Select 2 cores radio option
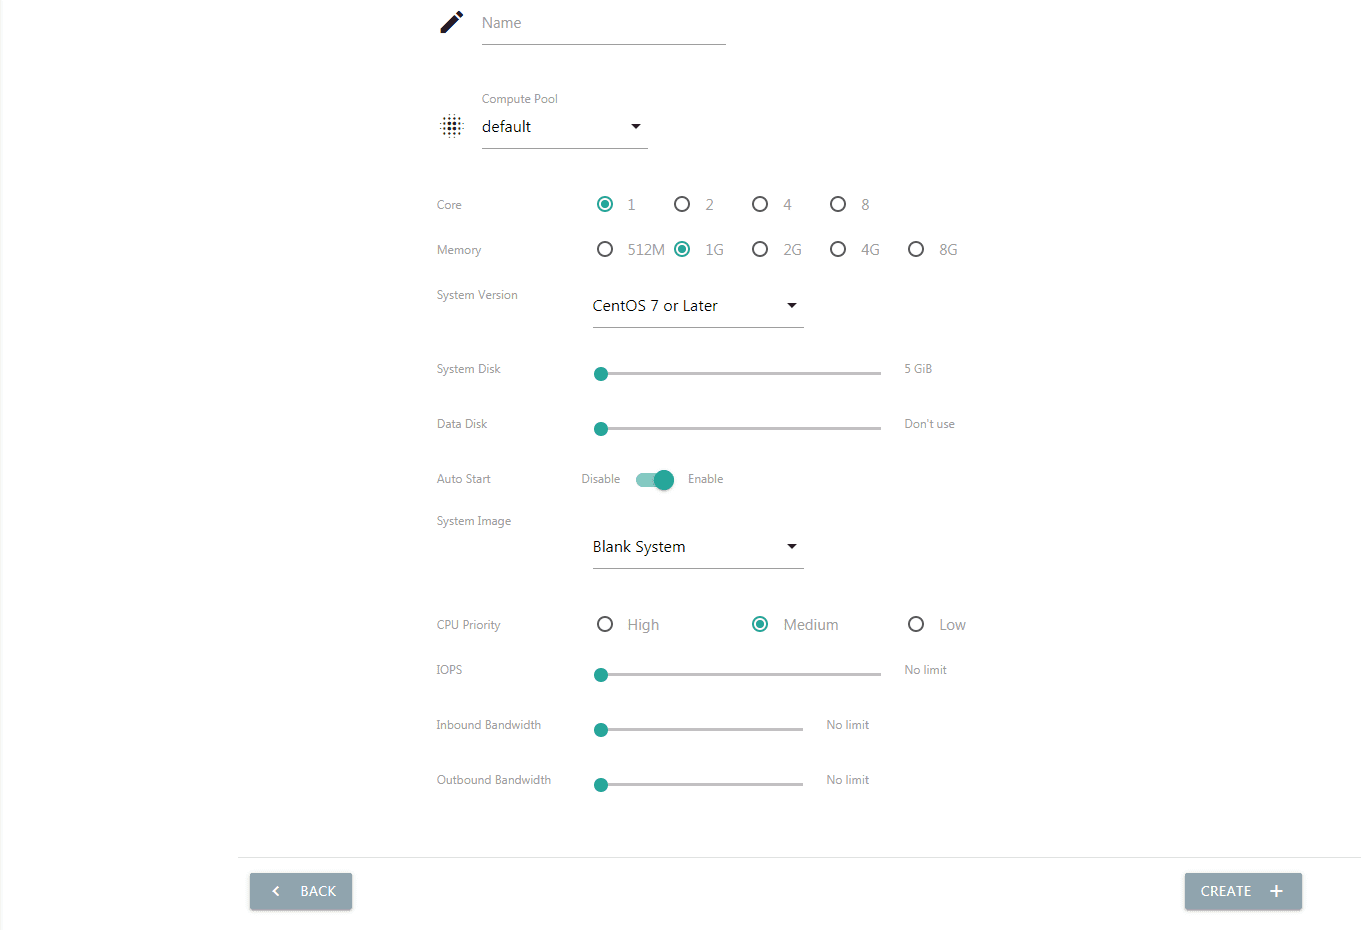The width and height of the screenshot is (1363, 930). 682,204
